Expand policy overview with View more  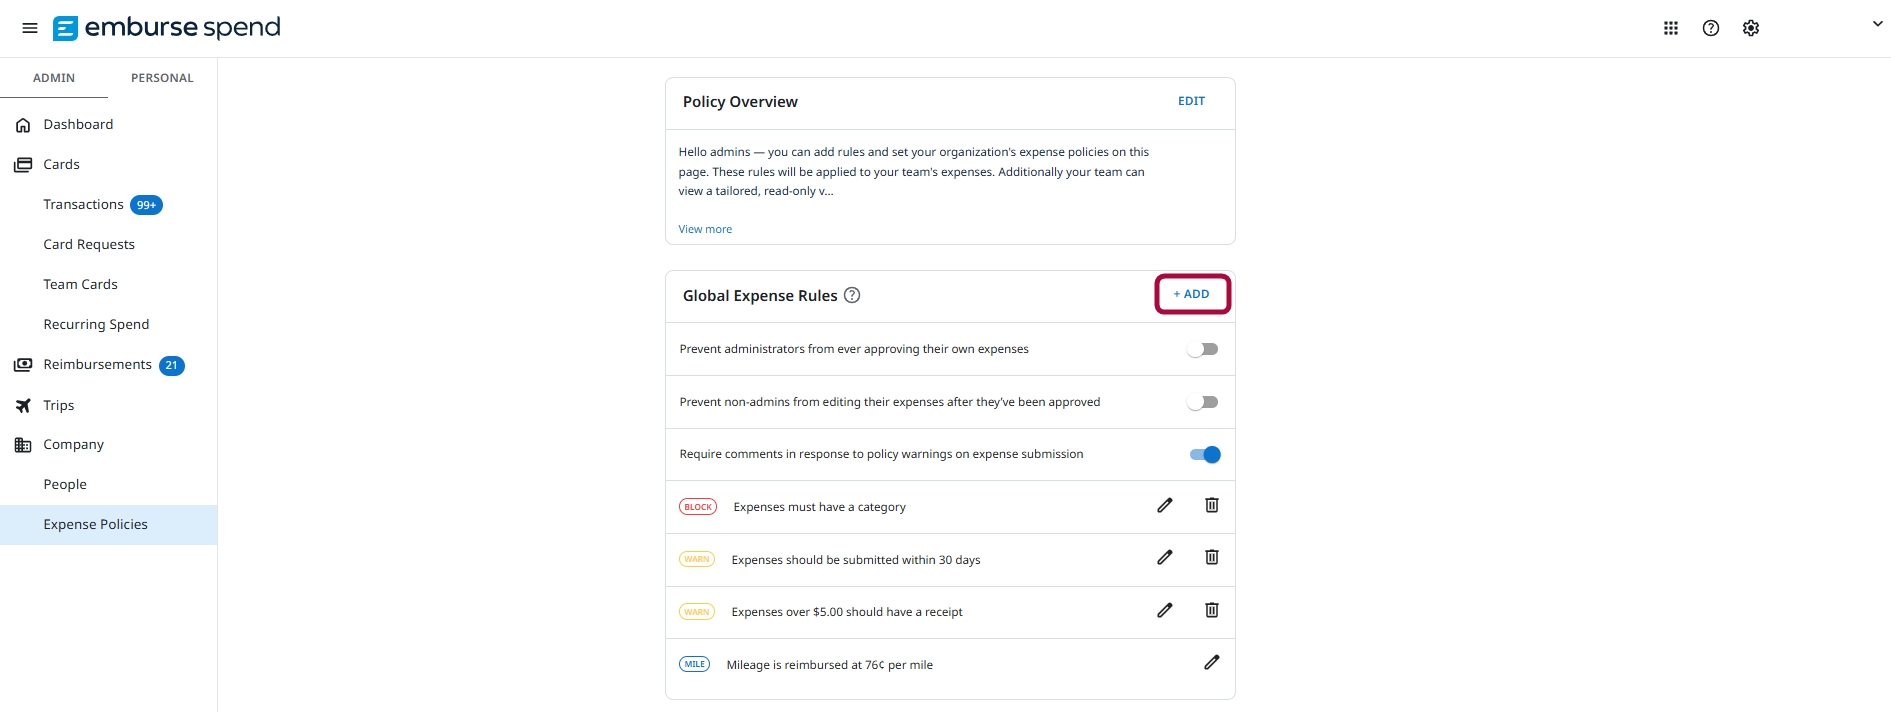[705, 229]
